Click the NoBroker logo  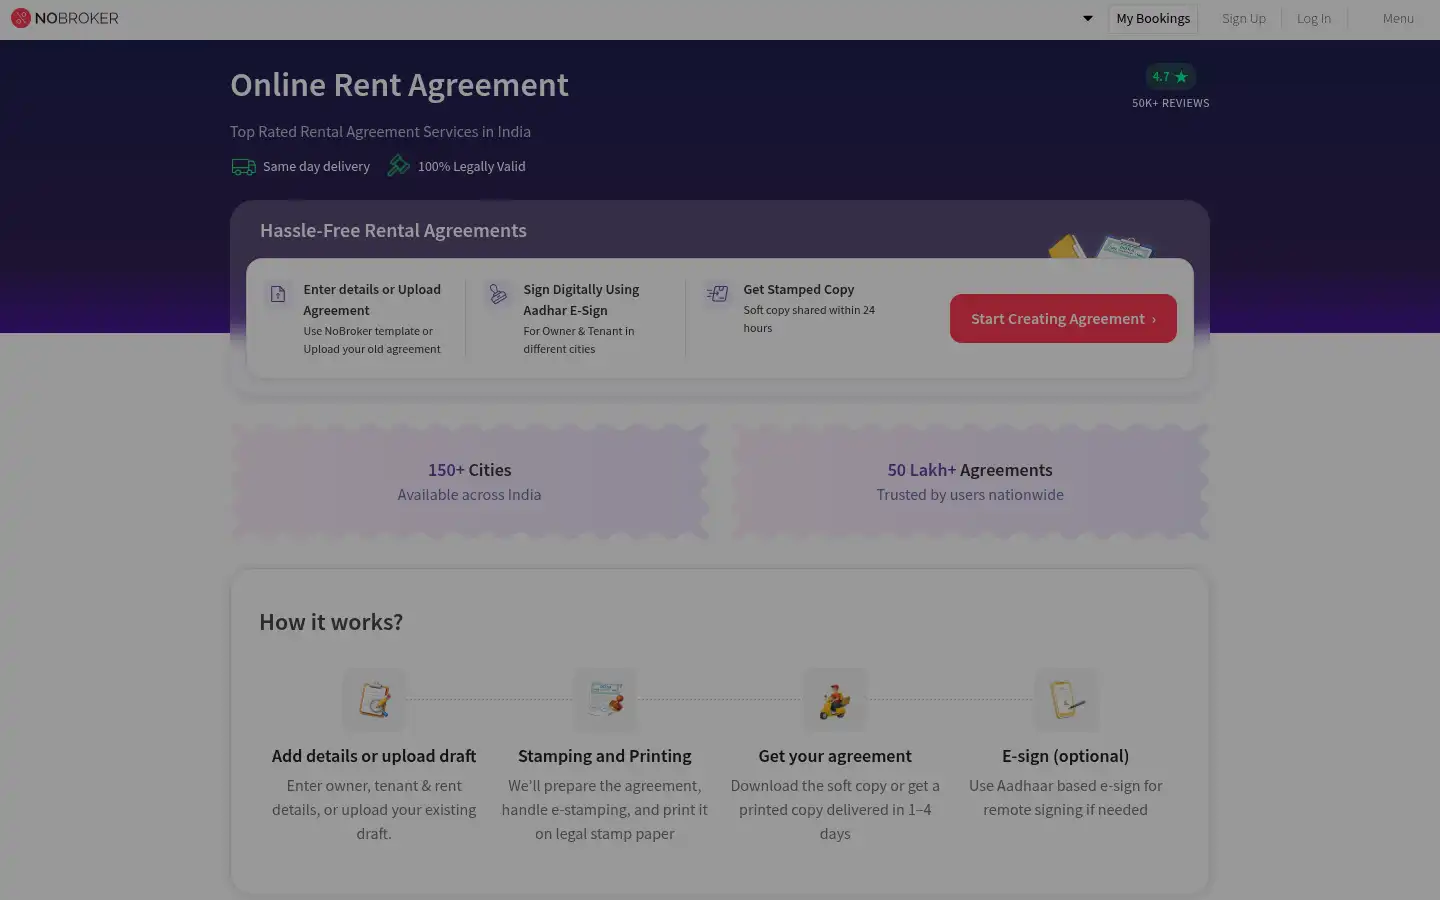pyautogui.click(x=64, y=18)
